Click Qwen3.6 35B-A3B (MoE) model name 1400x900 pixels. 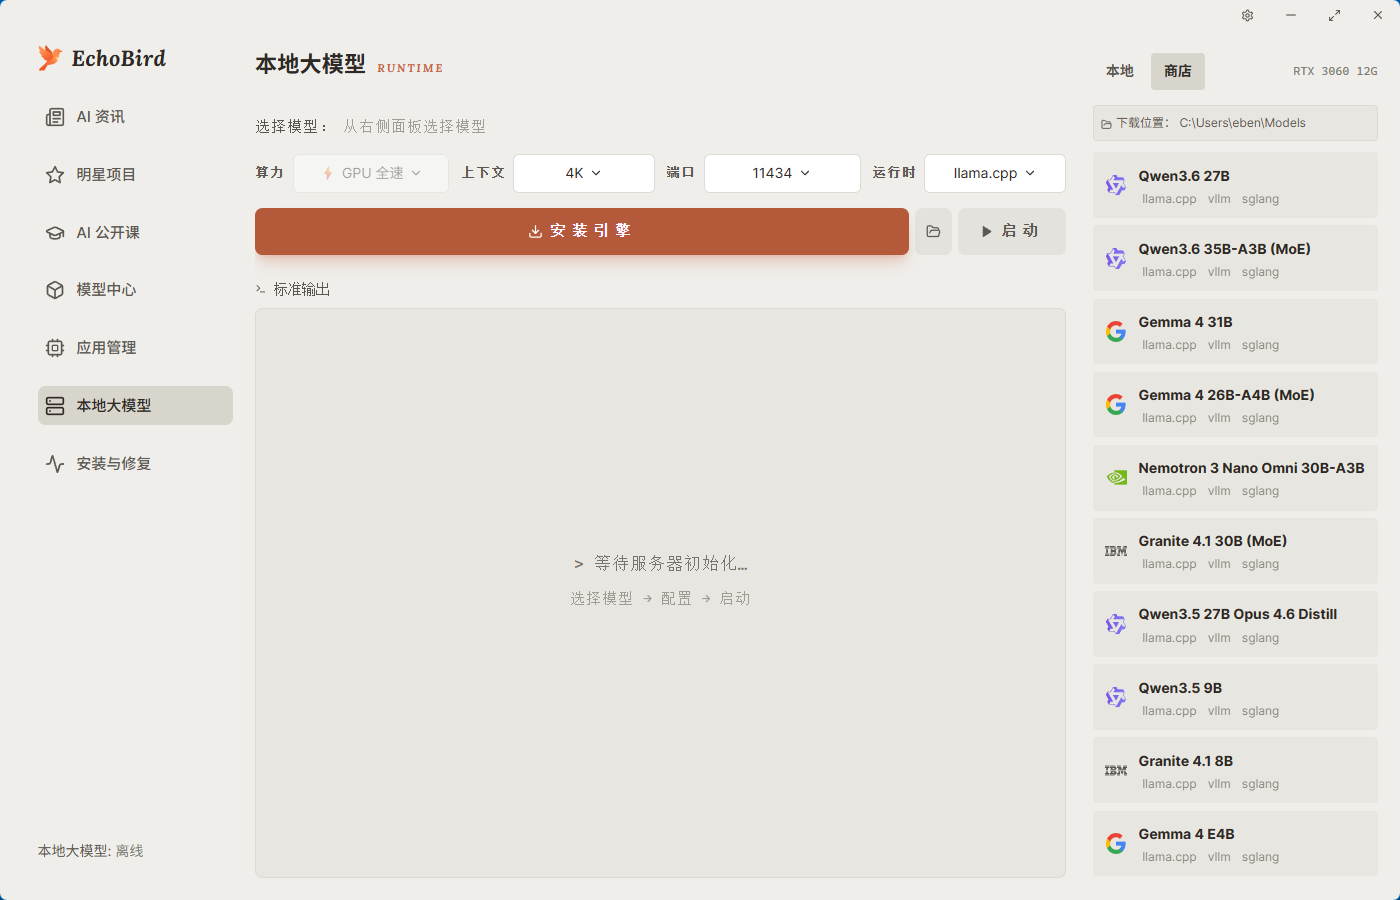(x=1224, y=249)
